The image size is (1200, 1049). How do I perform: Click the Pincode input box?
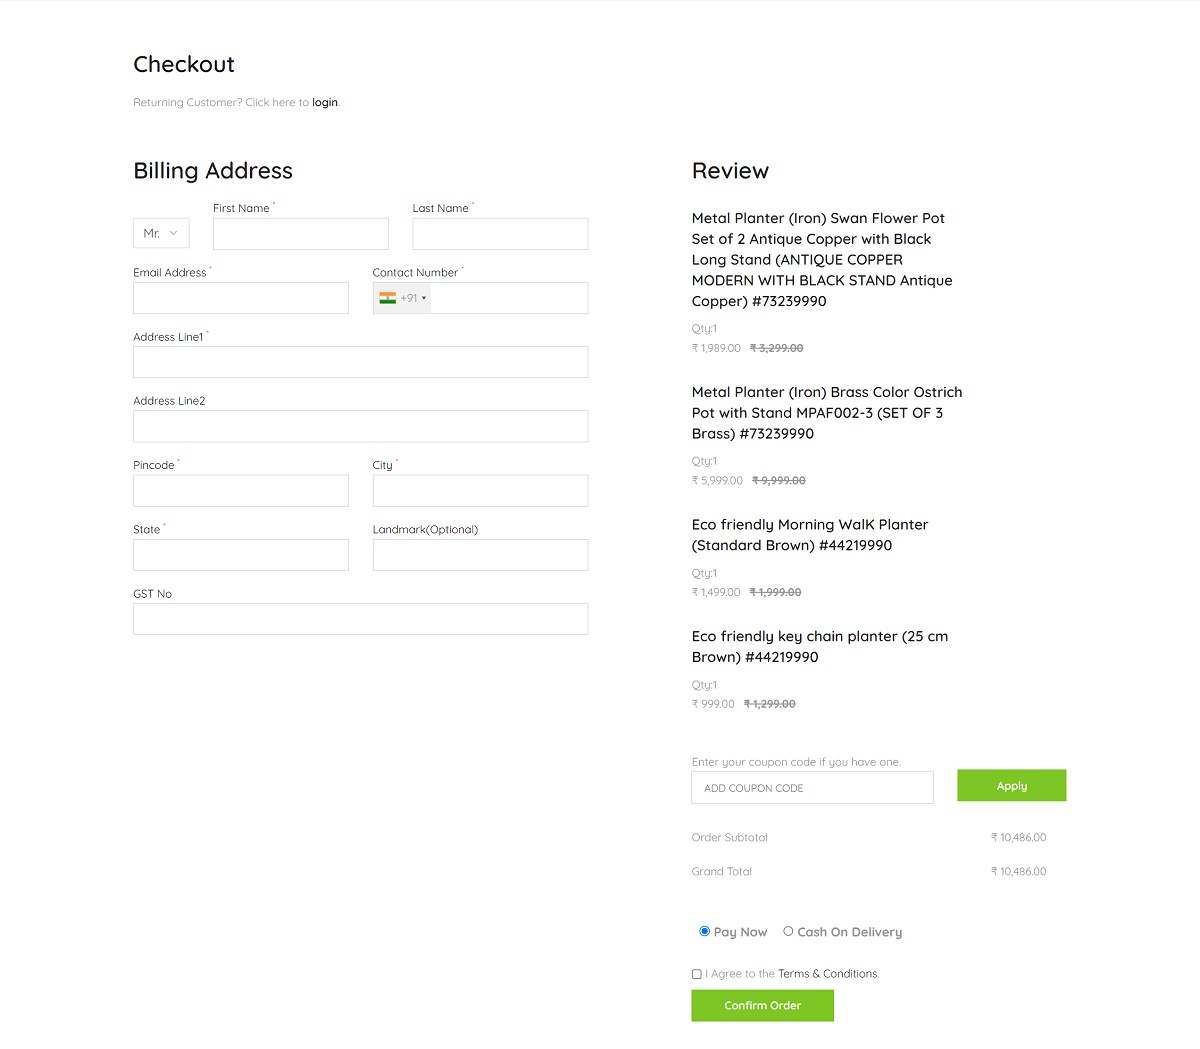(240, 490)
